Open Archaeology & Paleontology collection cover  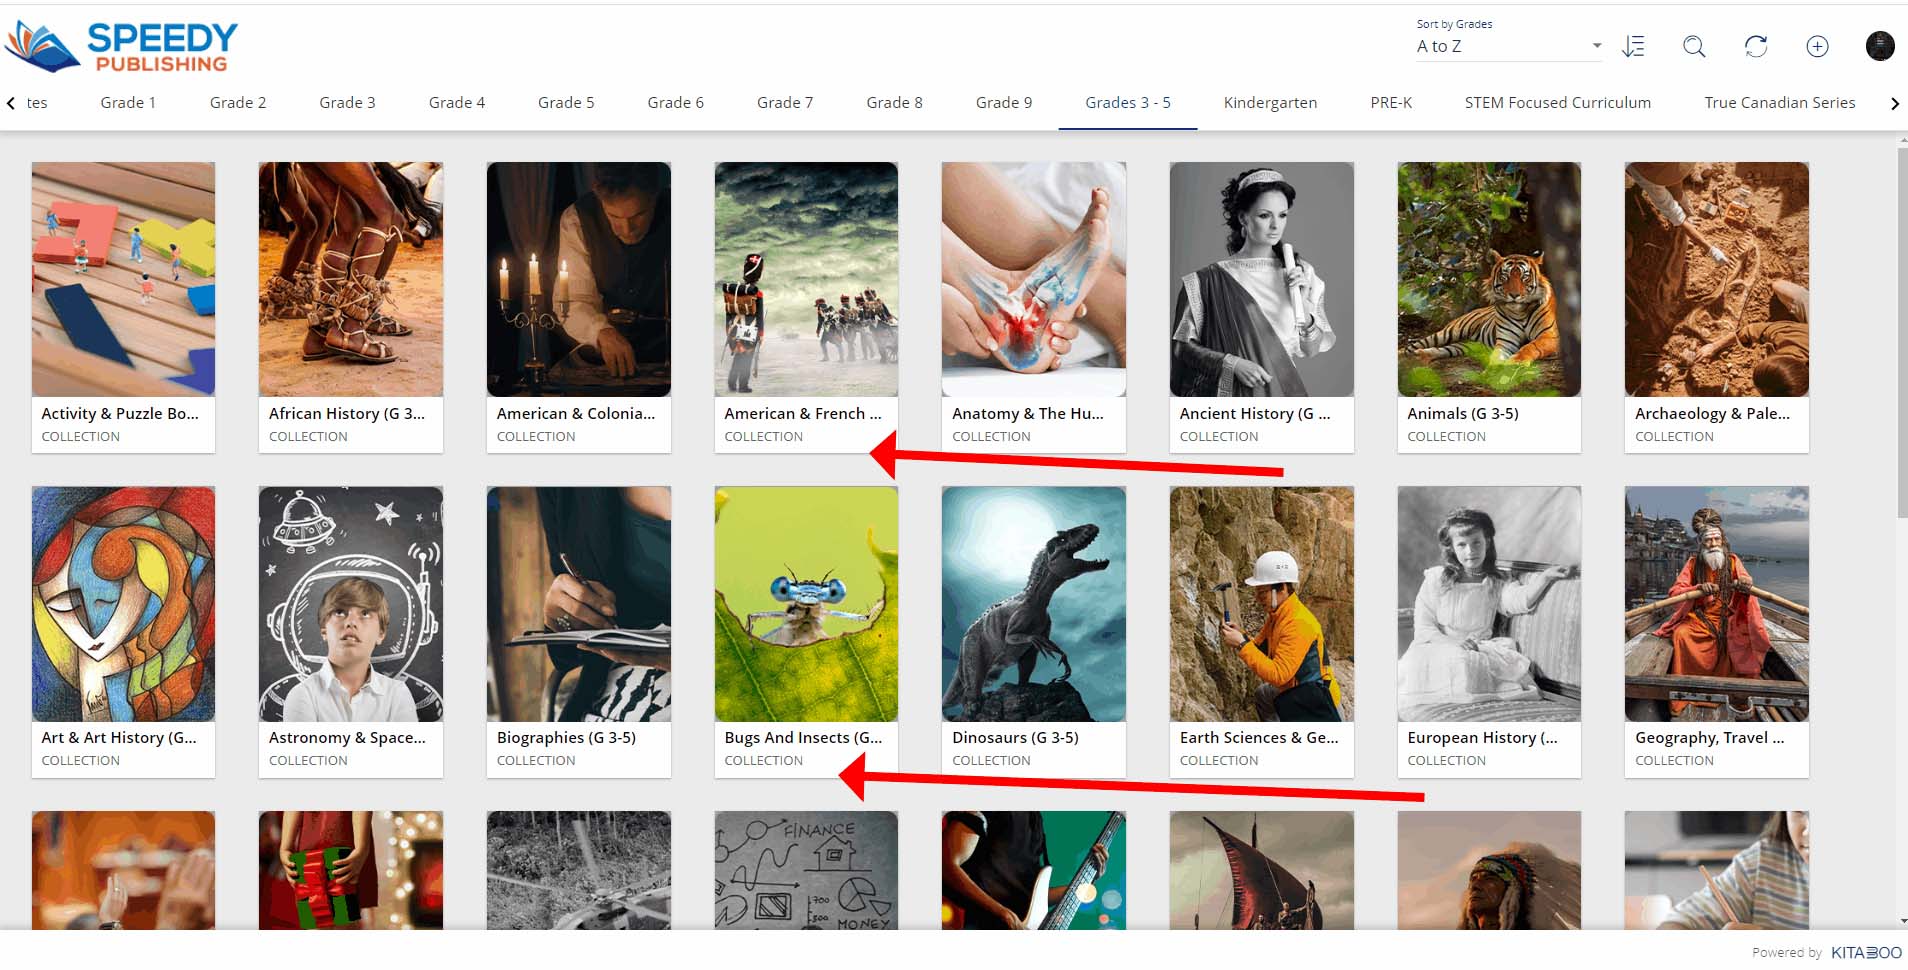(x=1717, y=279)
